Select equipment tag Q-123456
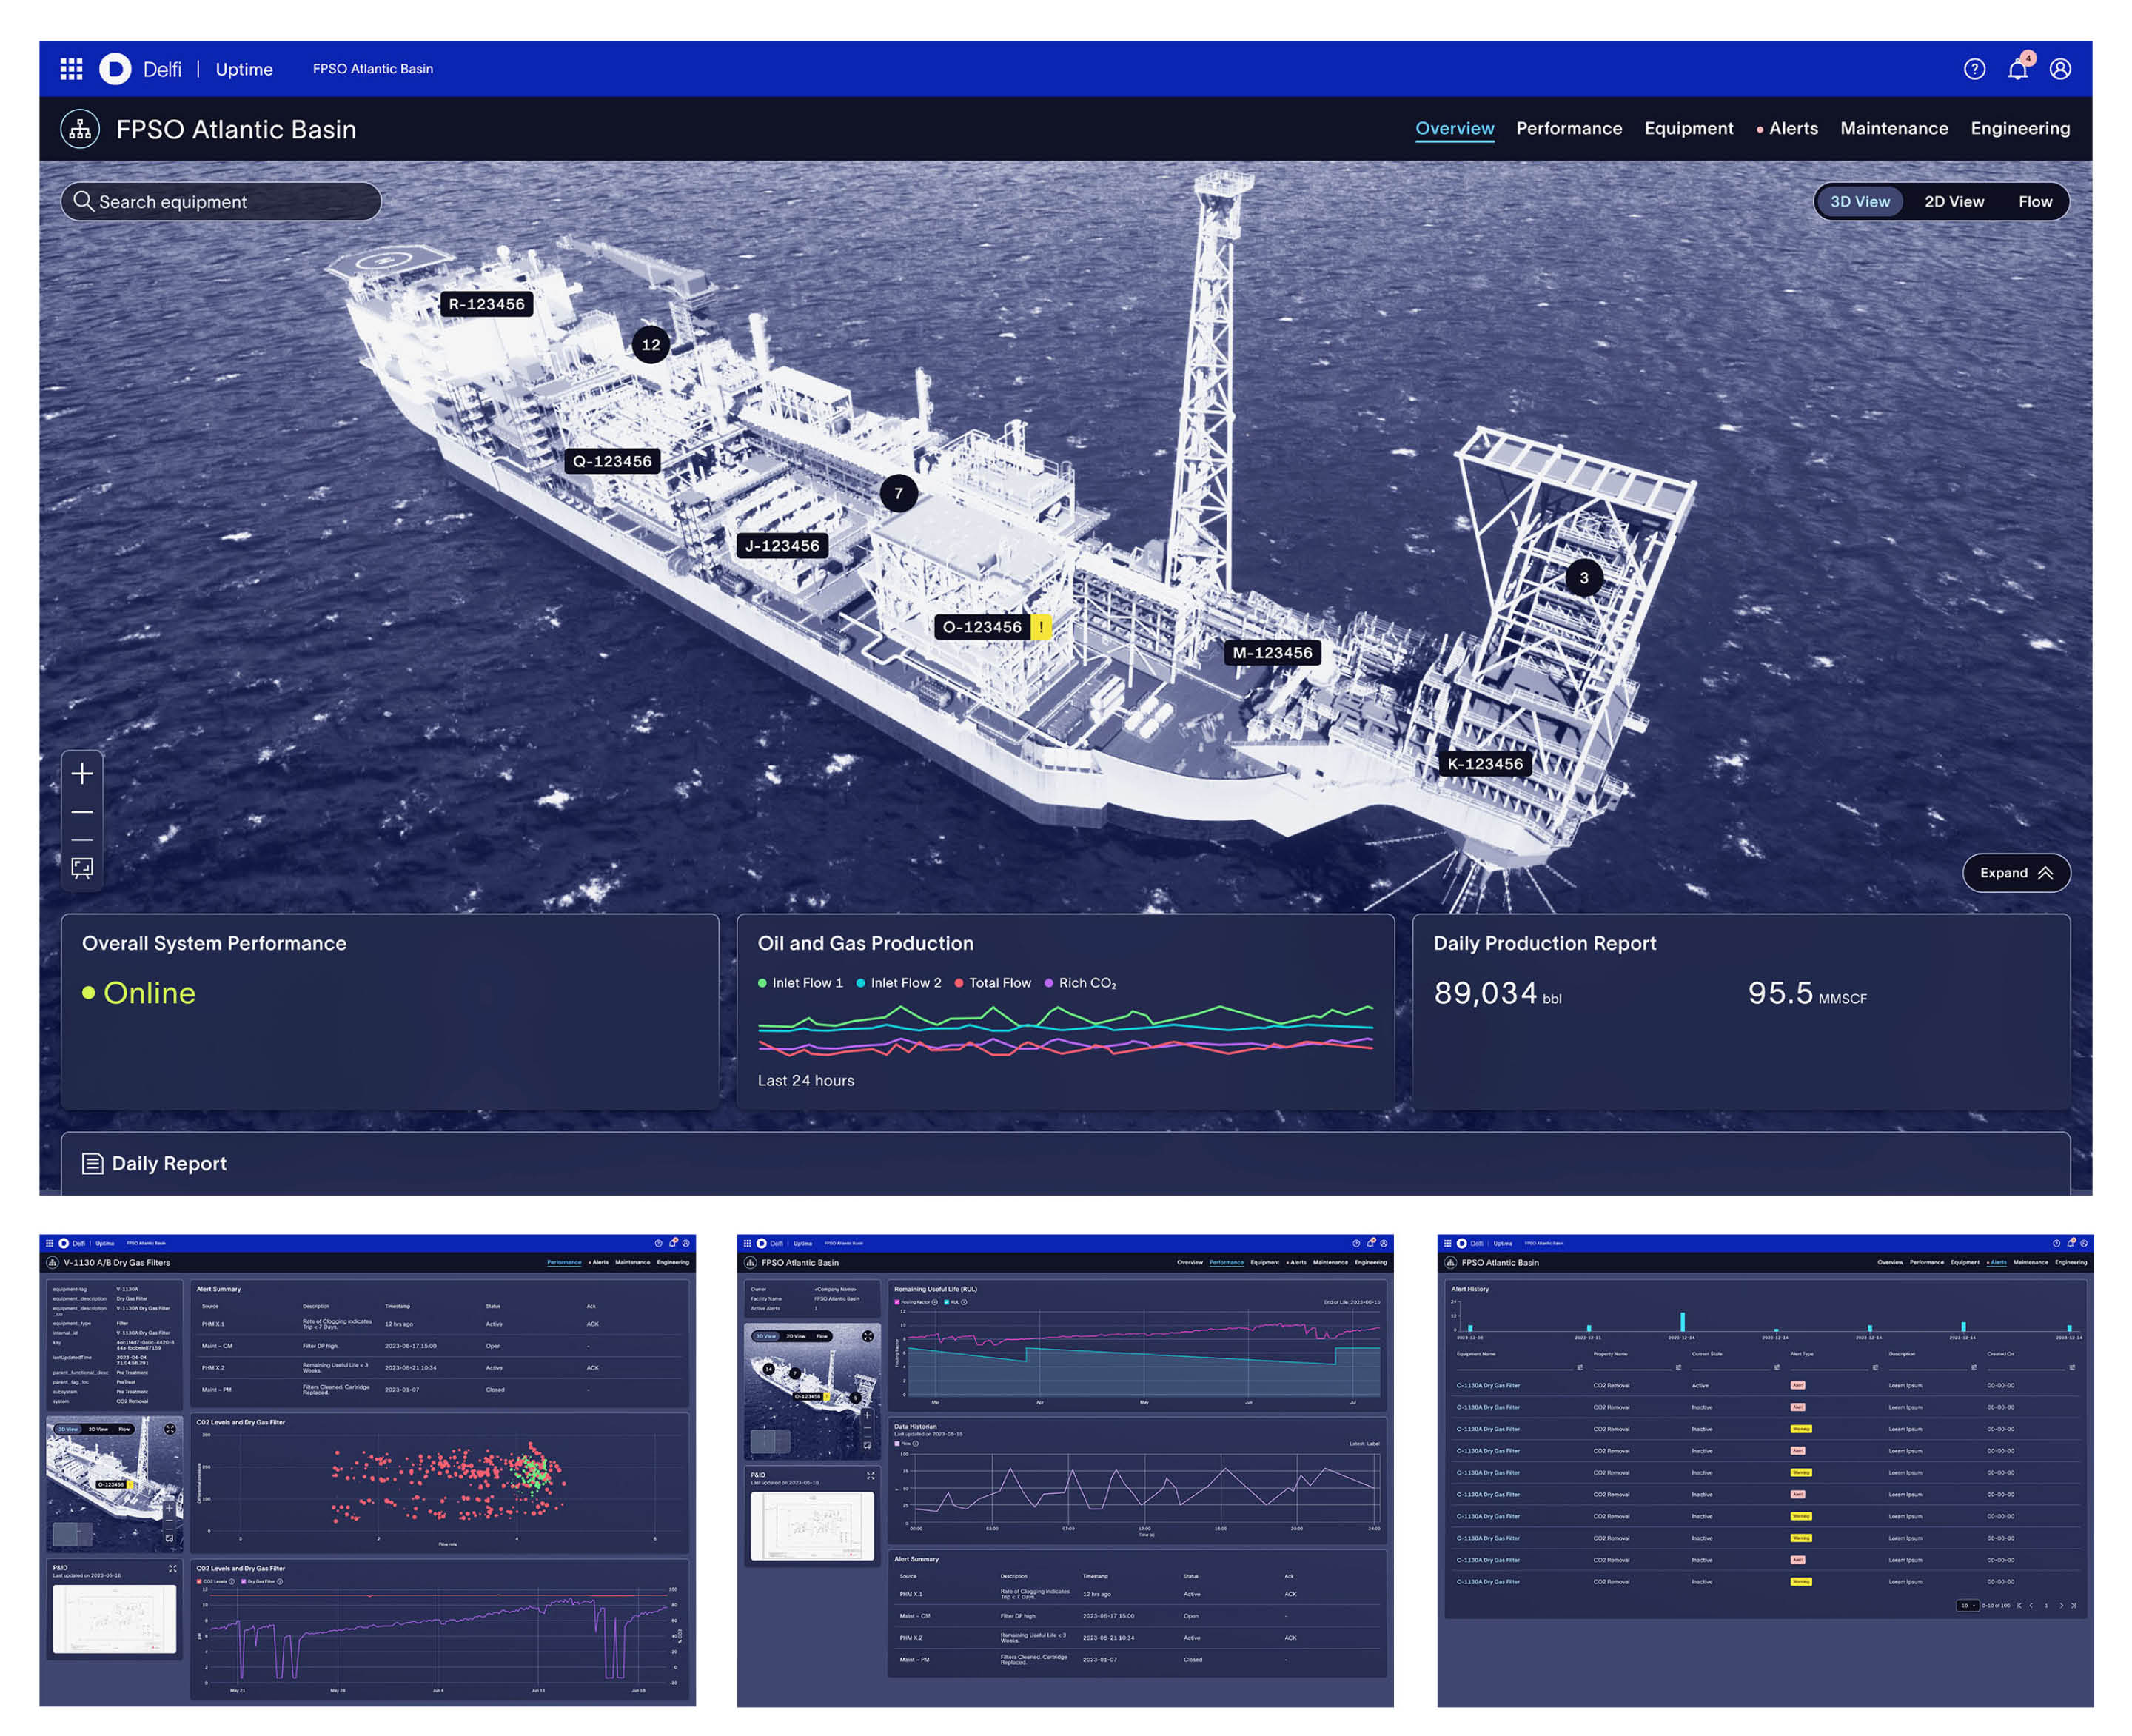 click(612, 461)
